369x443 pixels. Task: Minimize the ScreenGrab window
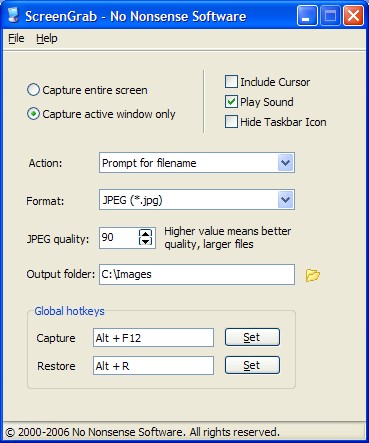click(x=307, y=16)
